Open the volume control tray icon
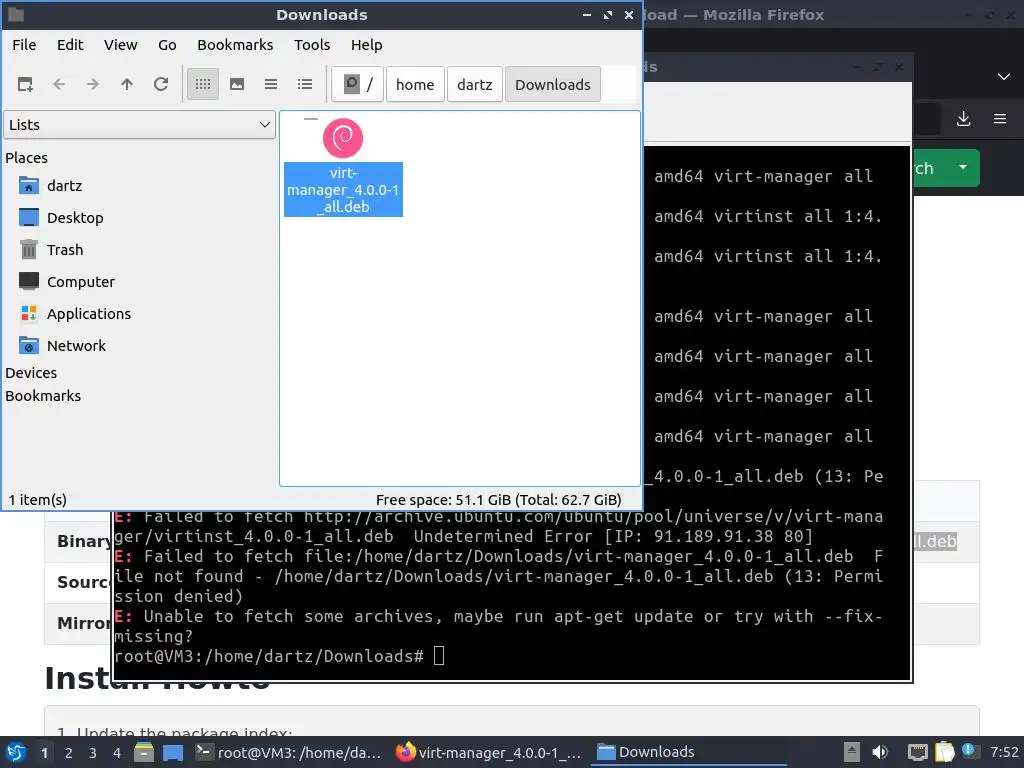This screenshot has height=768, width=1024. [880, 752]
